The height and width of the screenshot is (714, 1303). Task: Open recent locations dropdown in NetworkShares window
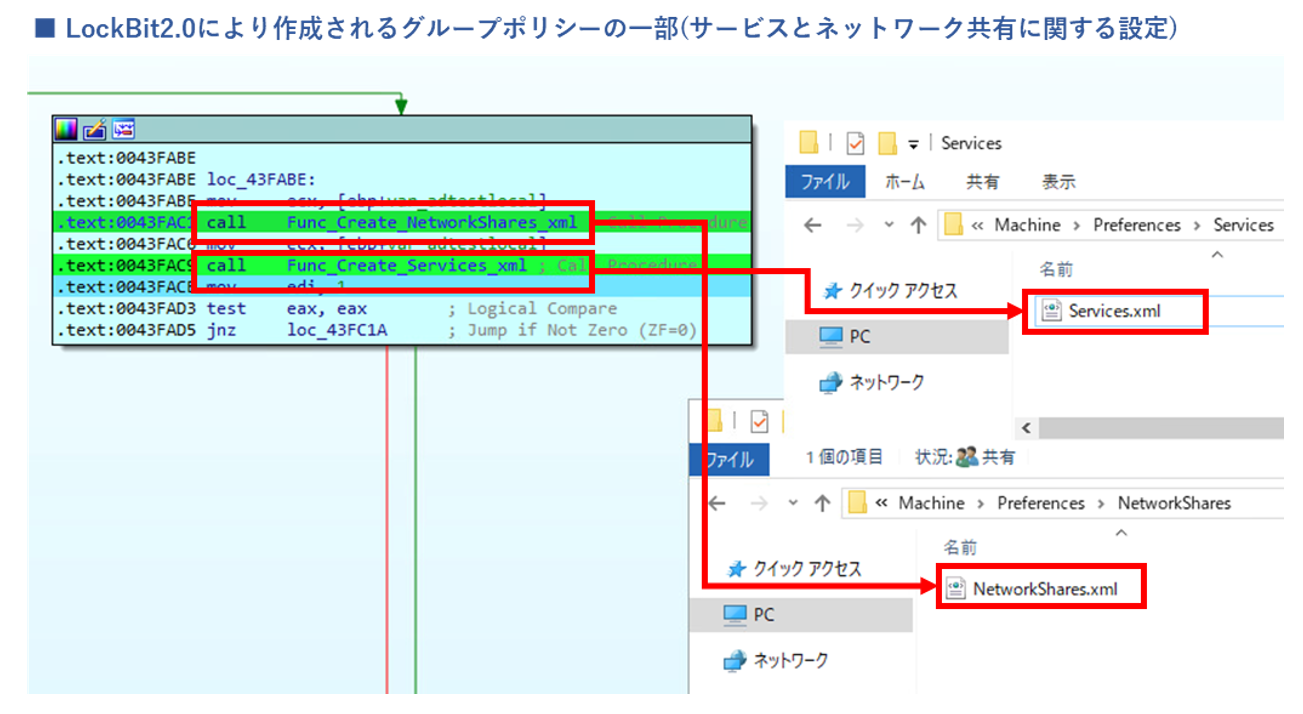793,503
